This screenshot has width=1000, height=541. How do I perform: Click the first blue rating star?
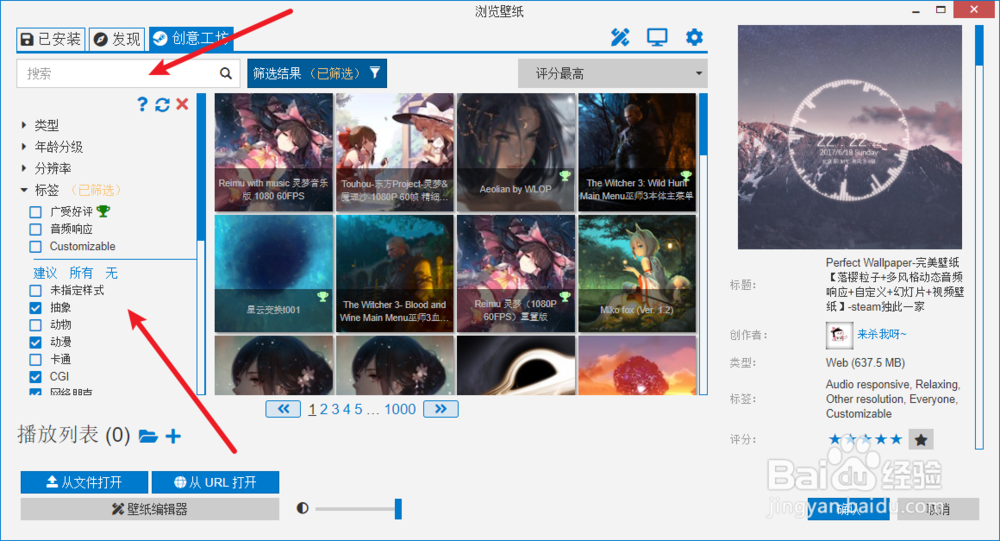click(x=835, y=439)
